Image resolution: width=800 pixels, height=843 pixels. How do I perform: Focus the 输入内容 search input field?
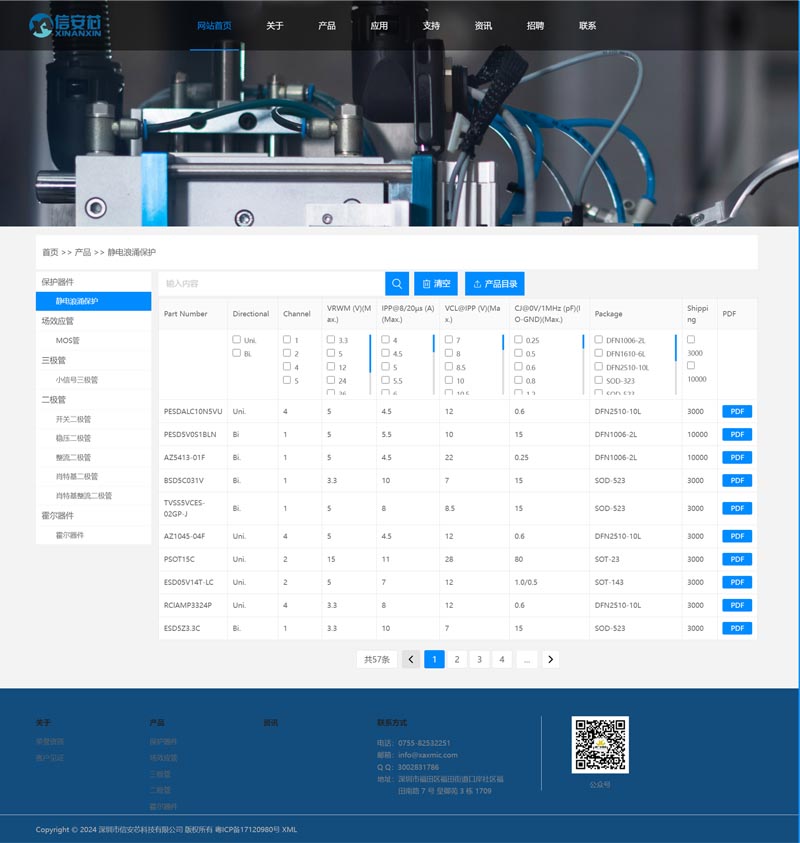[x=272, y=283]
